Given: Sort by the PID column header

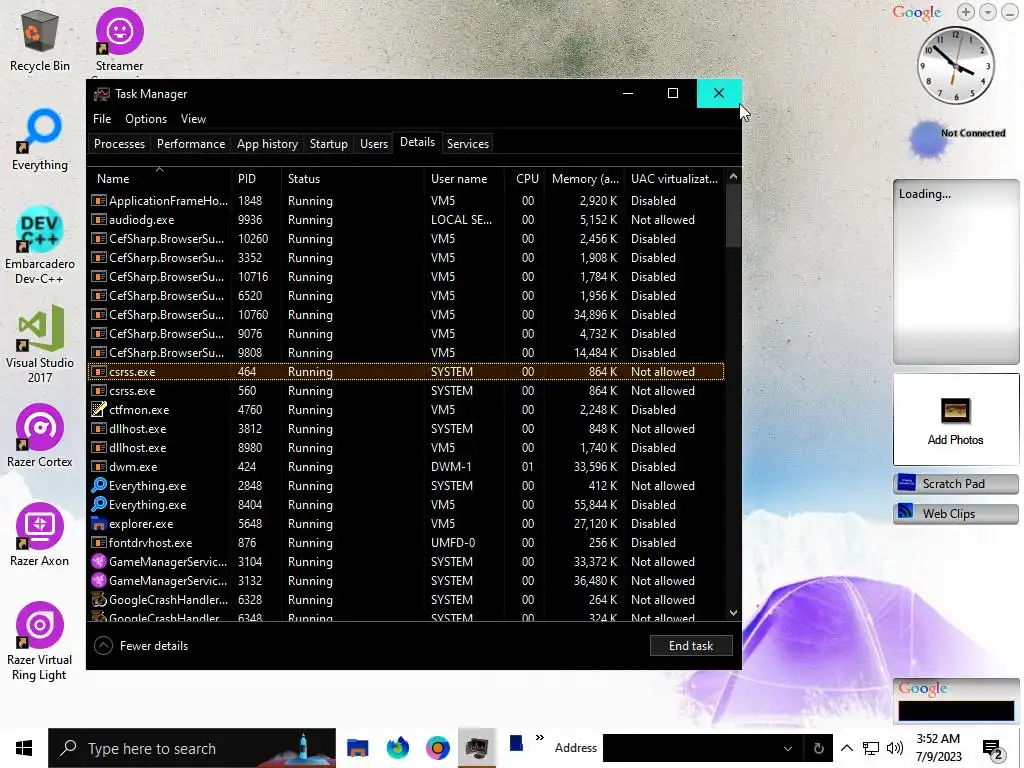Looking at the screenshot, I should coord(257,178).
